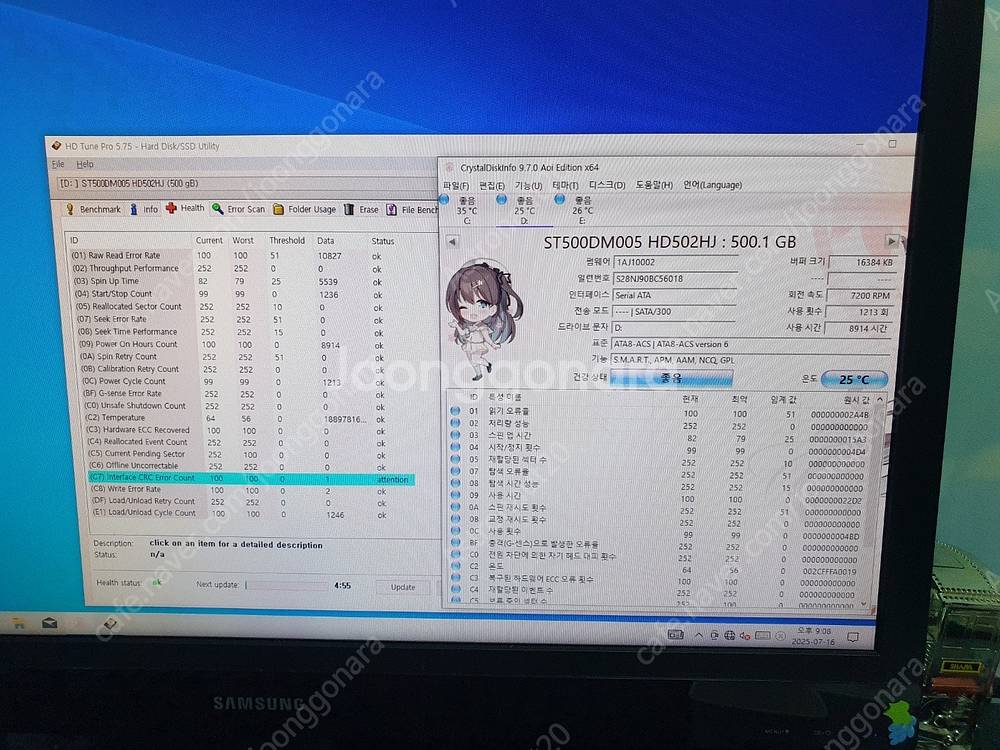Click the Benchmark lightbulb icon

(70, 209)
